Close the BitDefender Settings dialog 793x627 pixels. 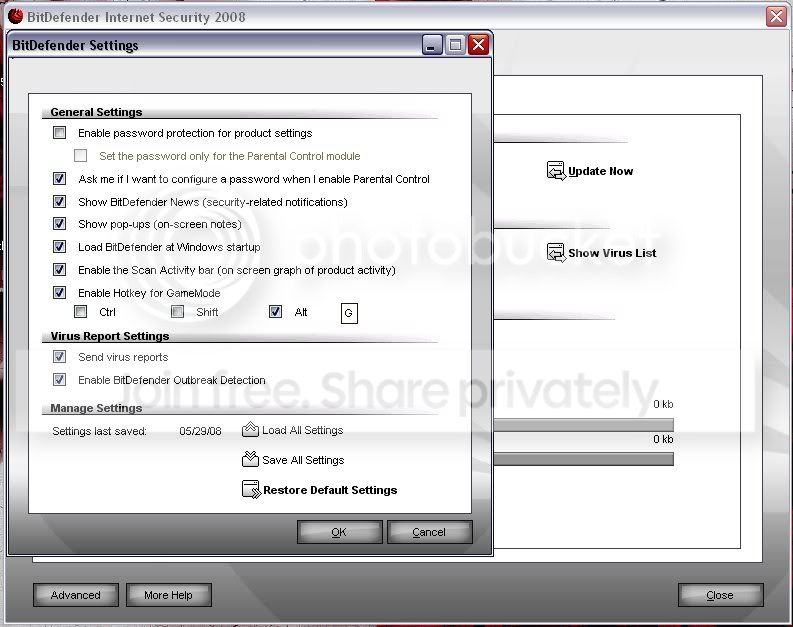(x=478, y=45)
